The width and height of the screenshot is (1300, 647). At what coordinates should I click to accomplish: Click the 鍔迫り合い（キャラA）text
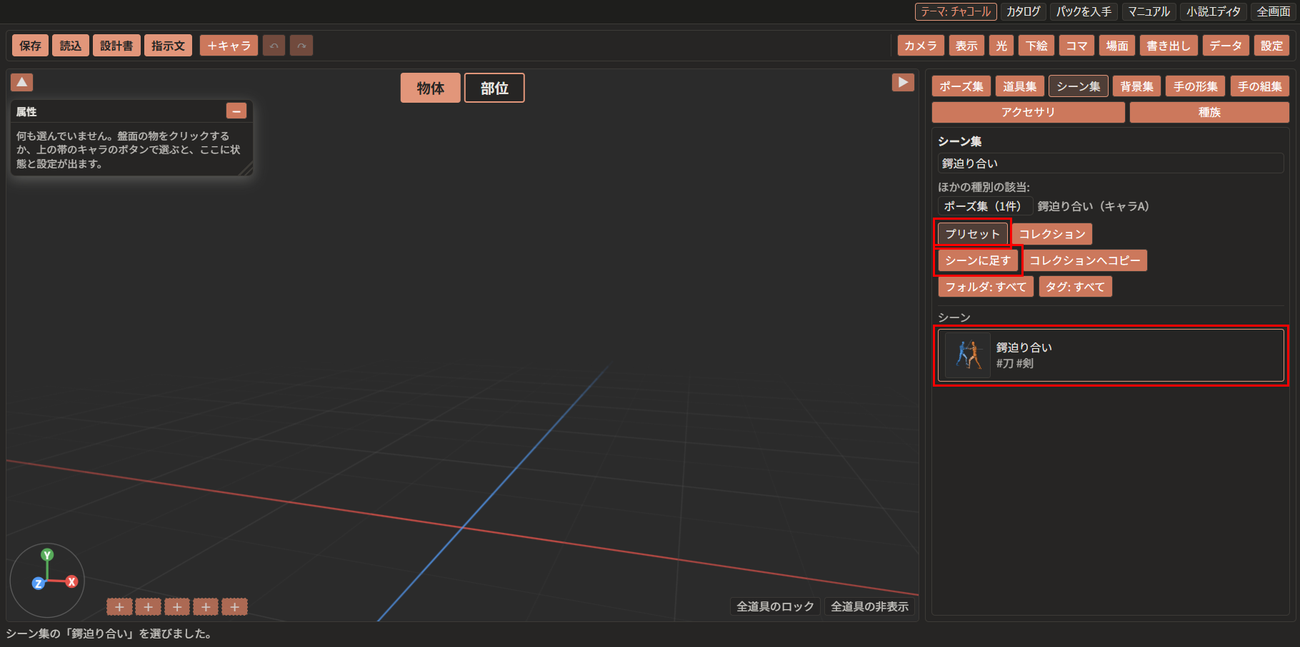click(1093, 206)
